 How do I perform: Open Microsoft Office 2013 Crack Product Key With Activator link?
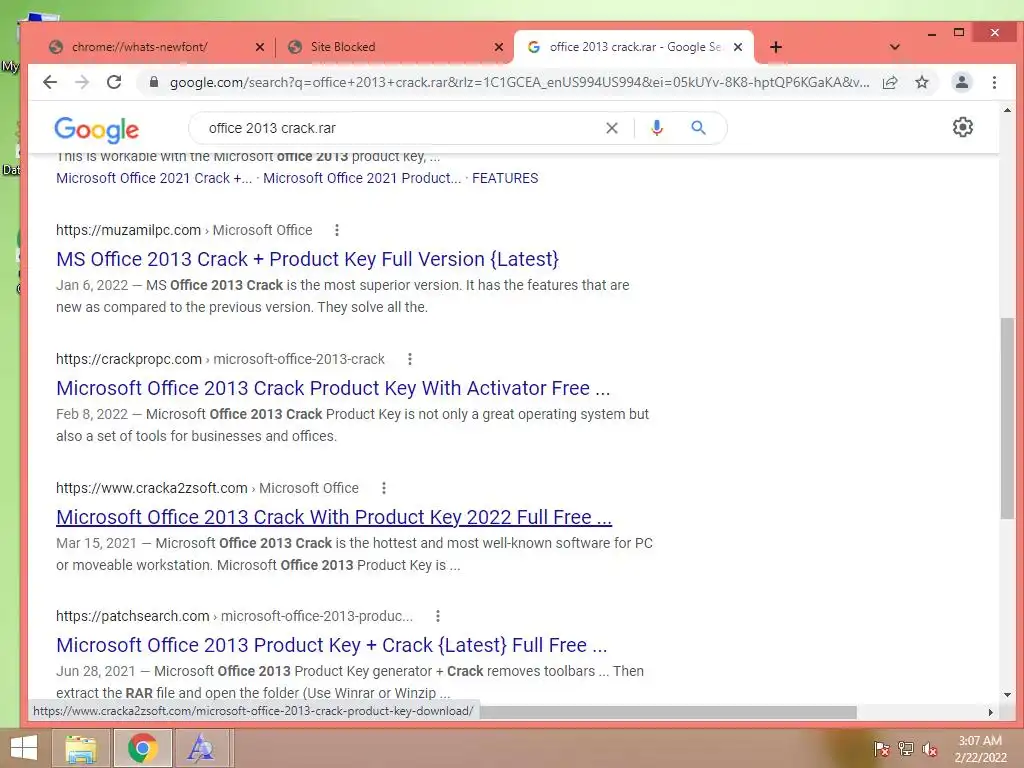coord(333,388)
